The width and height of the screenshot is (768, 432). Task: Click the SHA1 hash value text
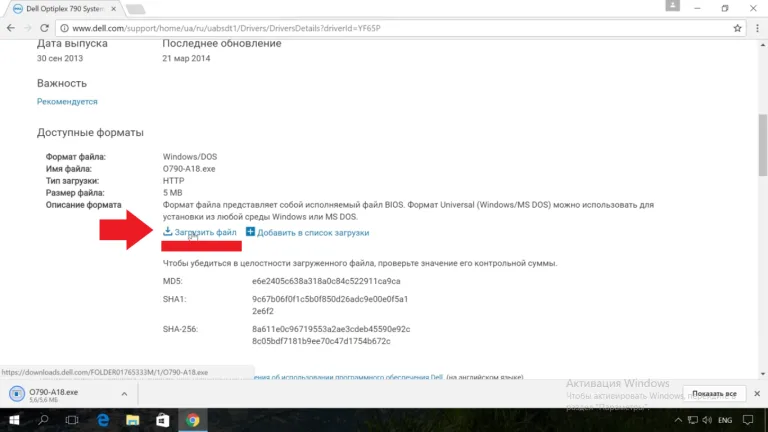coord(330,305)
